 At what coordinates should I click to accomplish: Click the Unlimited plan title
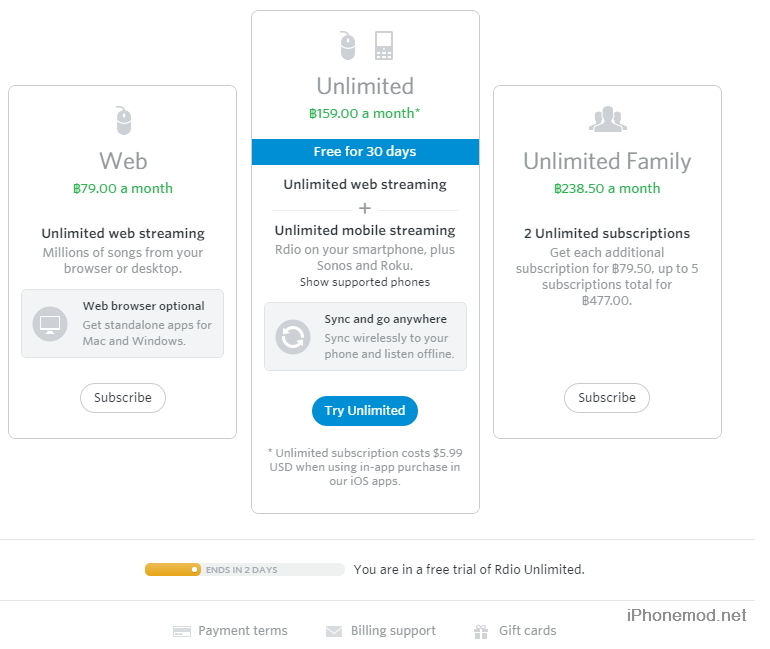pos(365,86)
